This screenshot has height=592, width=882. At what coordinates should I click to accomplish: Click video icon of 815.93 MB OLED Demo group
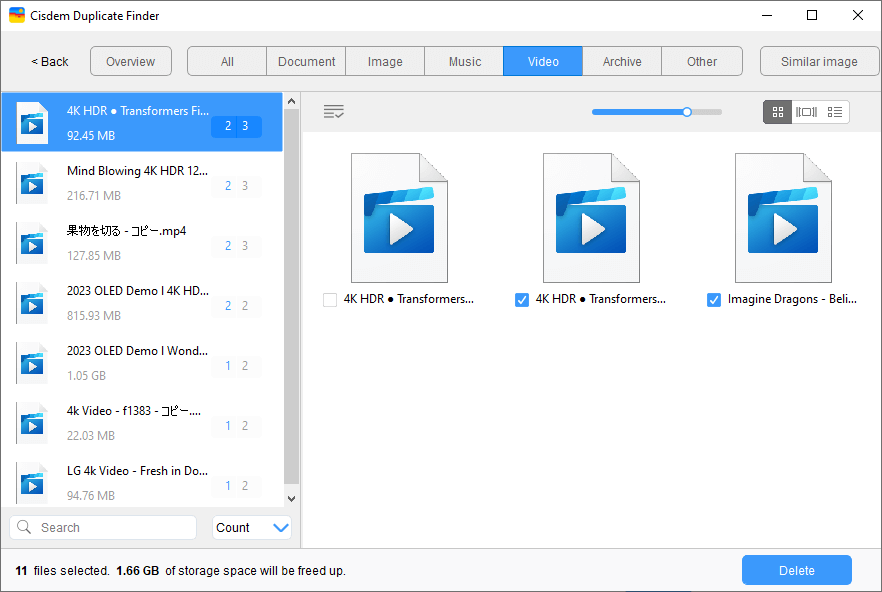click(x=32, y=303)
